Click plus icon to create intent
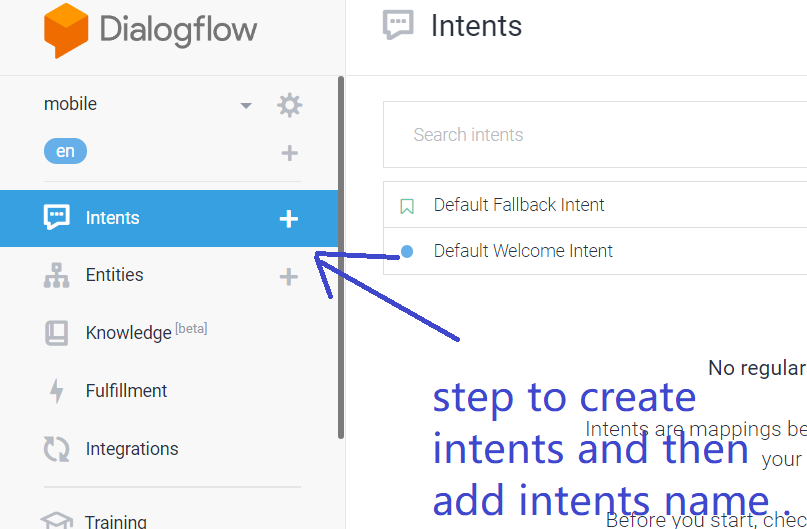 point(289,218)
